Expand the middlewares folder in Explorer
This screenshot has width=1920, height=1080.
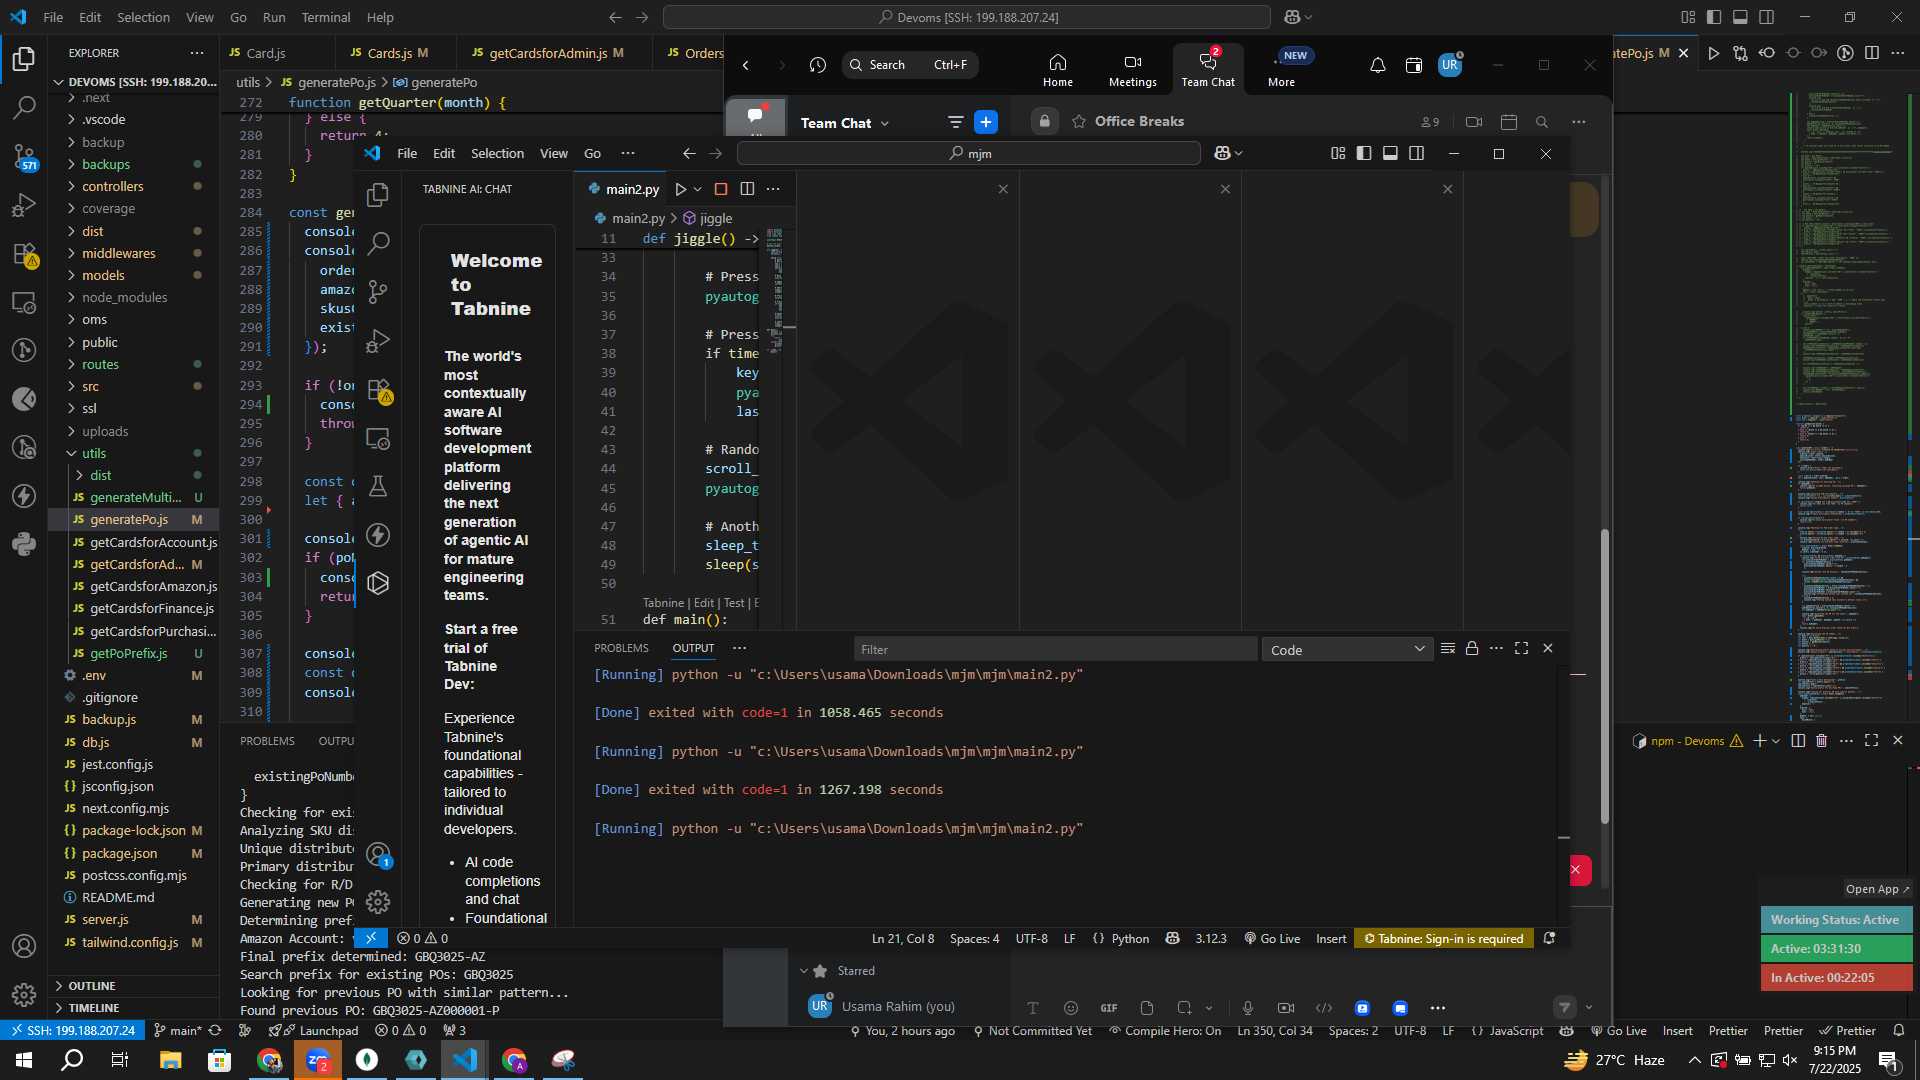[x=133, y=253]
